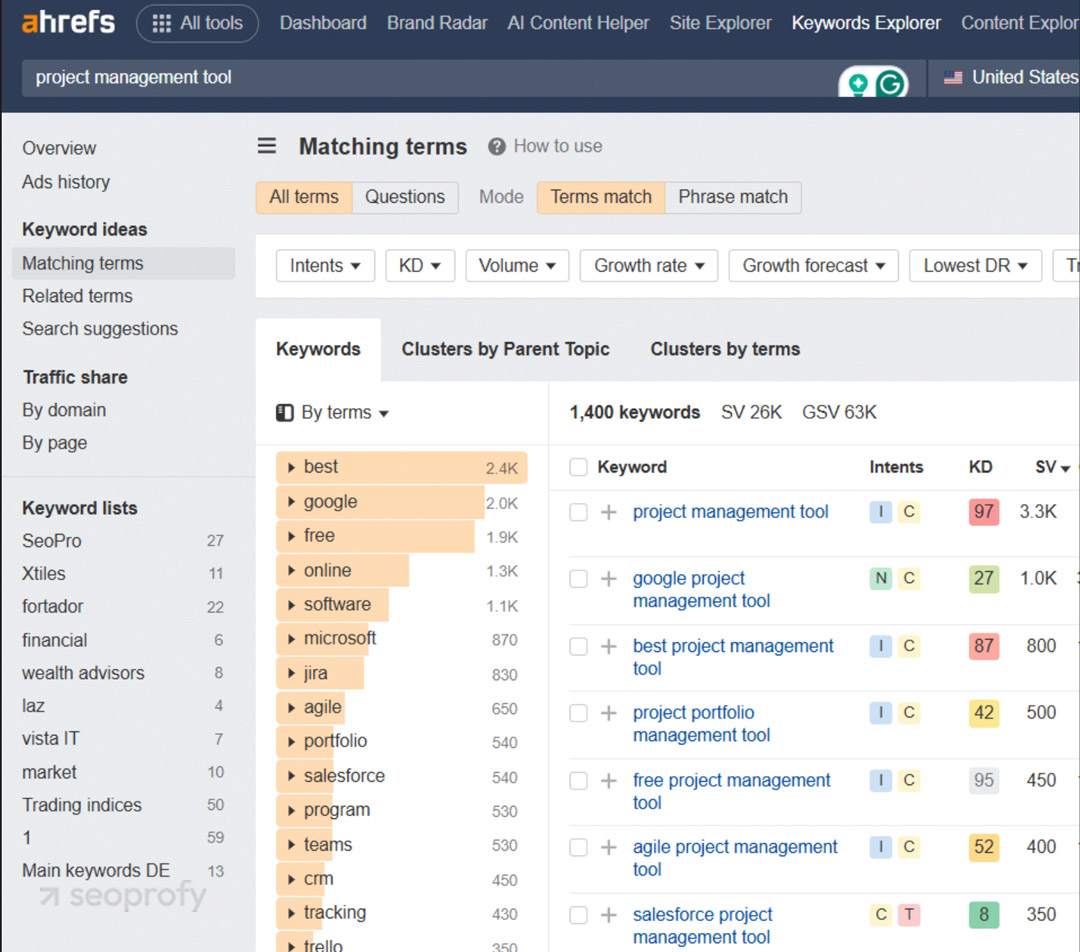
Task: Click the How to use question icon
Action: (497, 147)
